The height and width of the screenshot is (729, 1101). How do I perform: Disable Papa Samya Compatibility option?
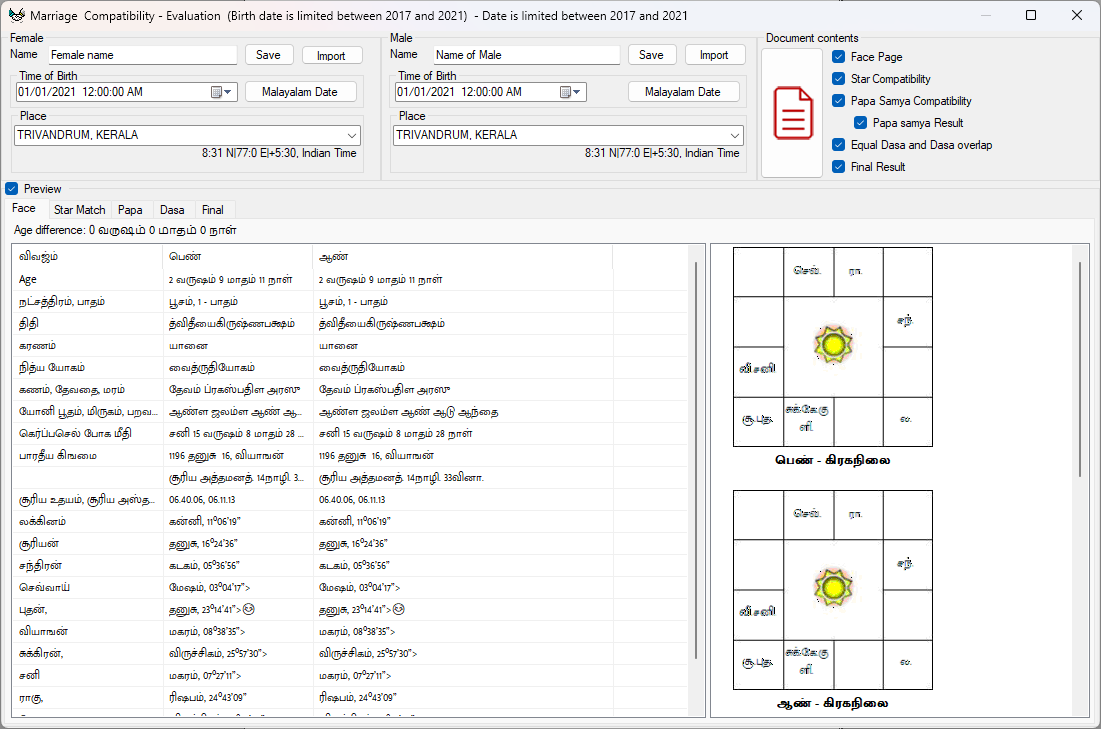coord(838,100)
